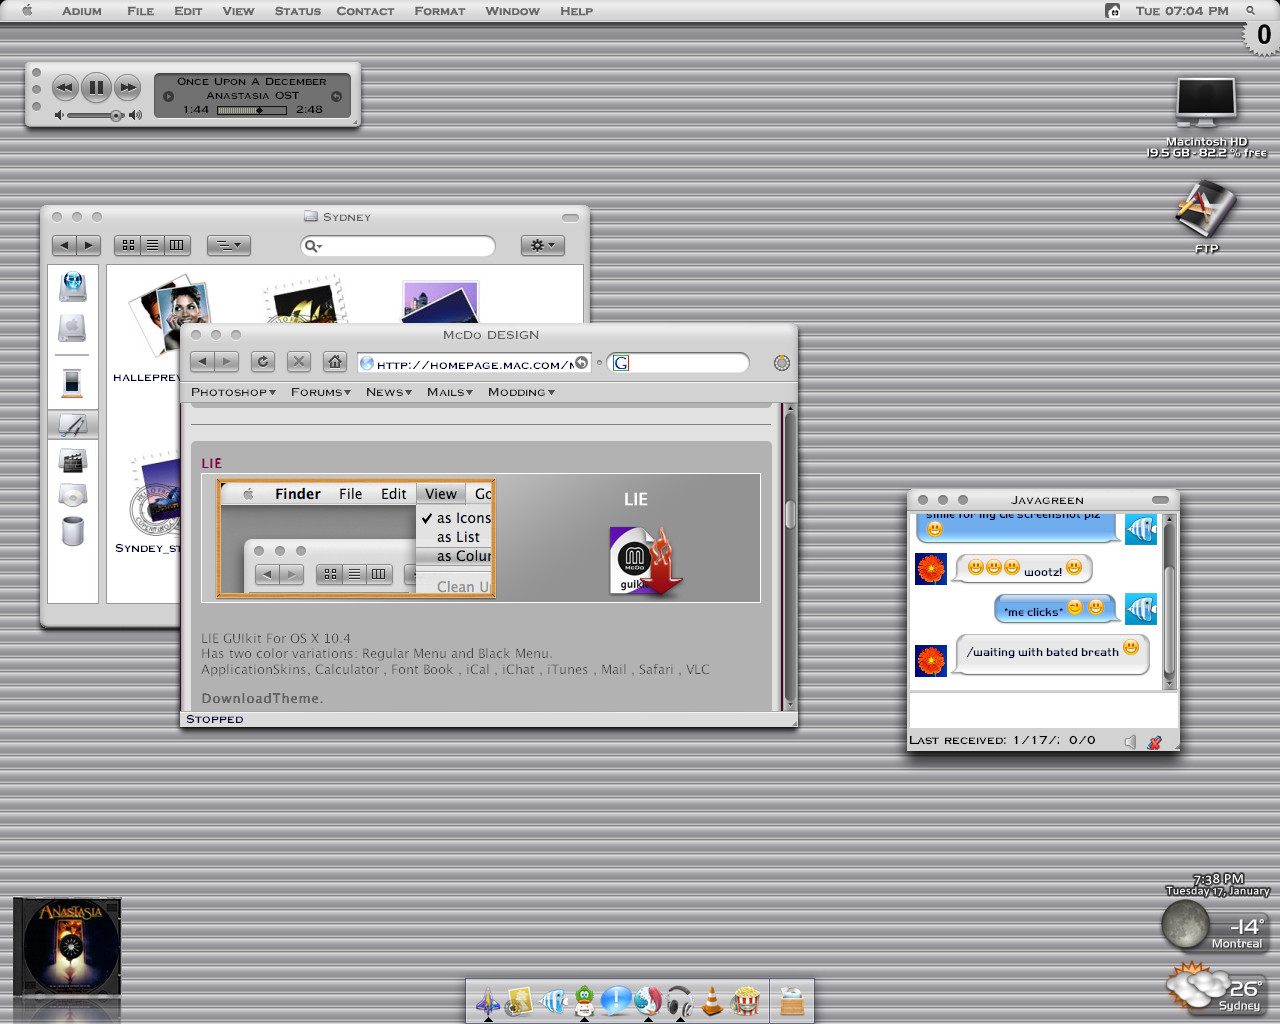Open the Contact menu
This screenshot has height=1024, width=1280.
[365, 11]
